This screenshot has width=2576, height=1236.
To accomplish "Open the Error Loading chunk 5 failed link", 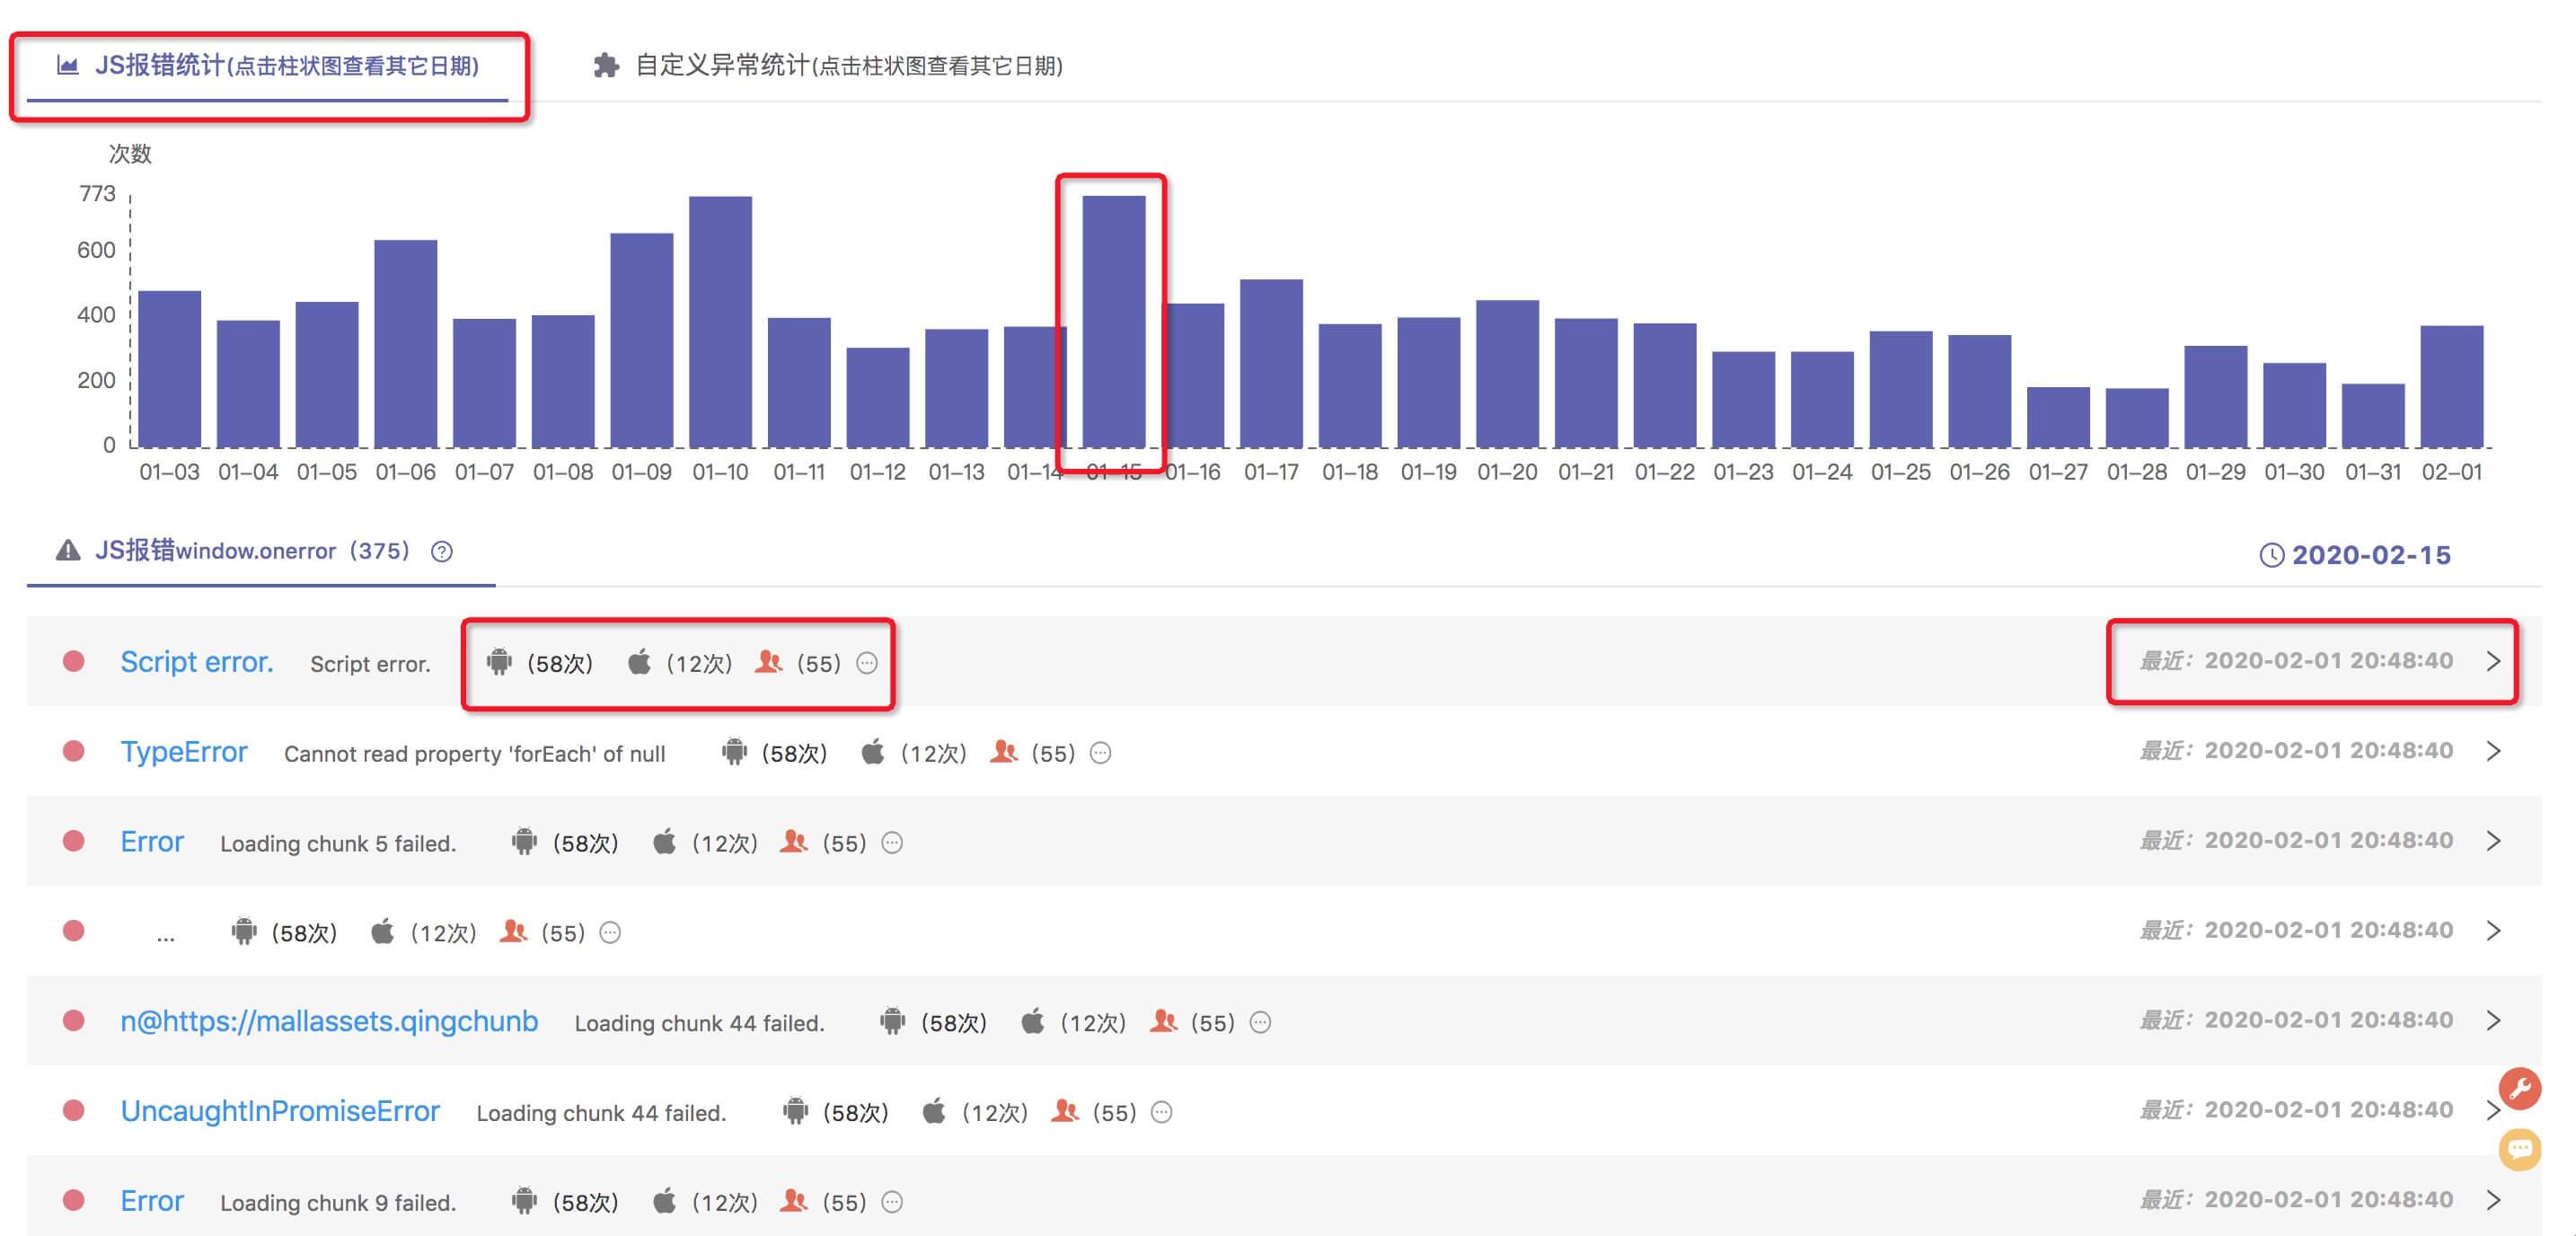I will (152, 842).
